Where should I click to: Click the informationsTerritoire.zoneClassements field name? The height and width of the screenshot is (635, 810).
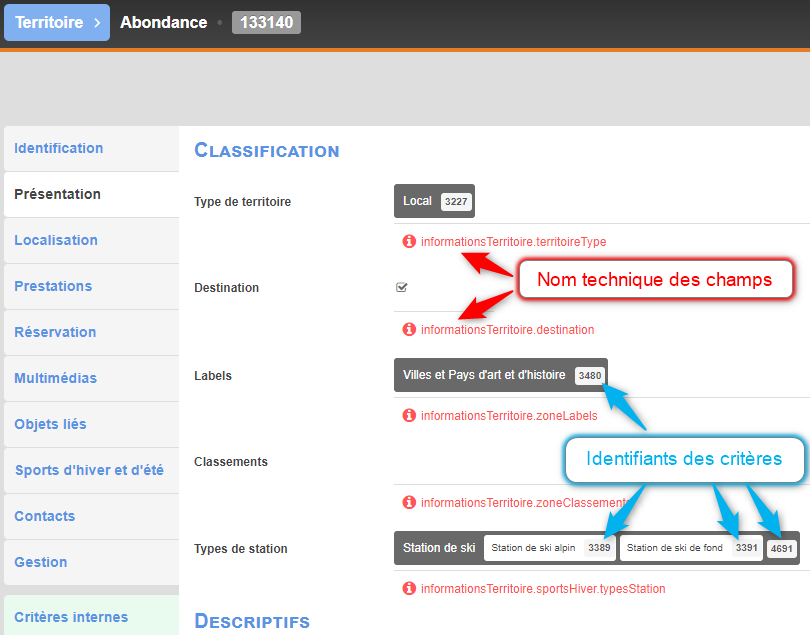tap(525, 503)
